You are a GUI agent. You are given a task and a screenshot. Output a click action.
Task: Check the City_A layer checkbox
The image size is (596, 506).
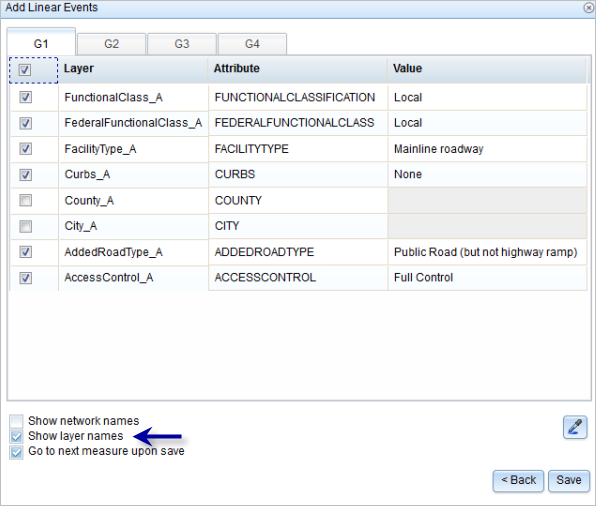(25, 226)
